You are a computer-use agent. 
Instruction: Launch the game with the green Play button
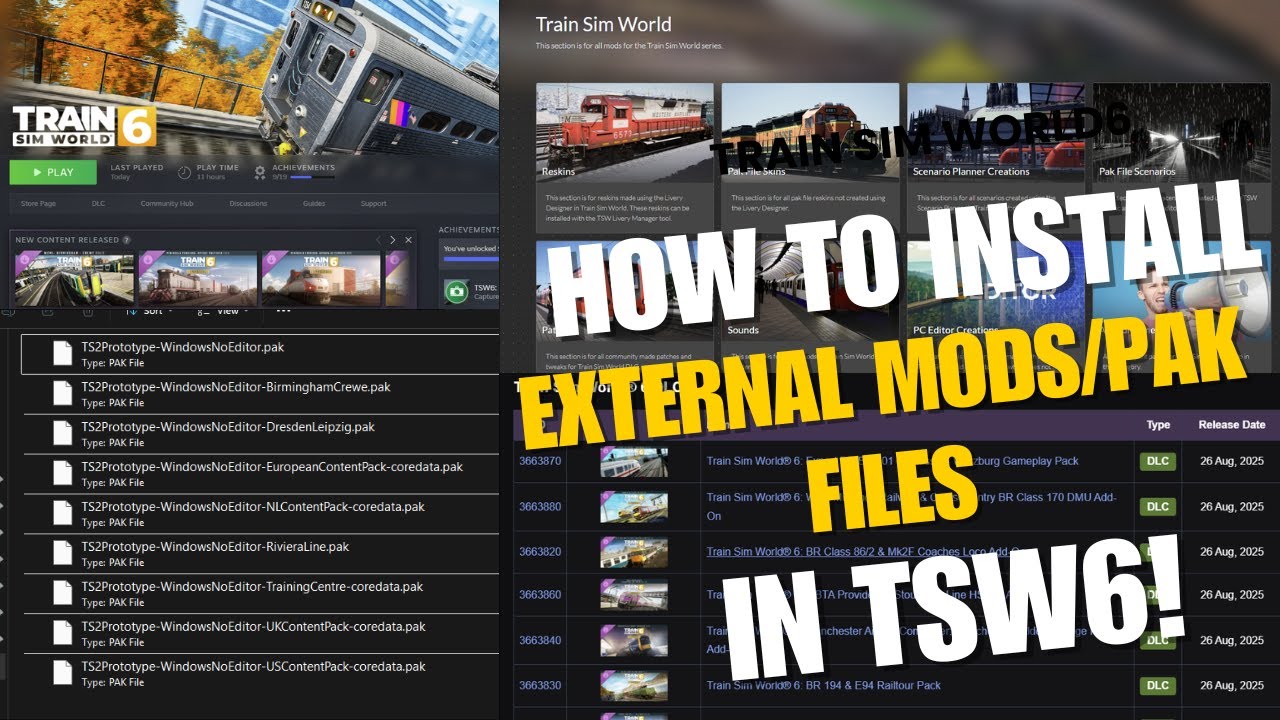click(x=53, y=172)
